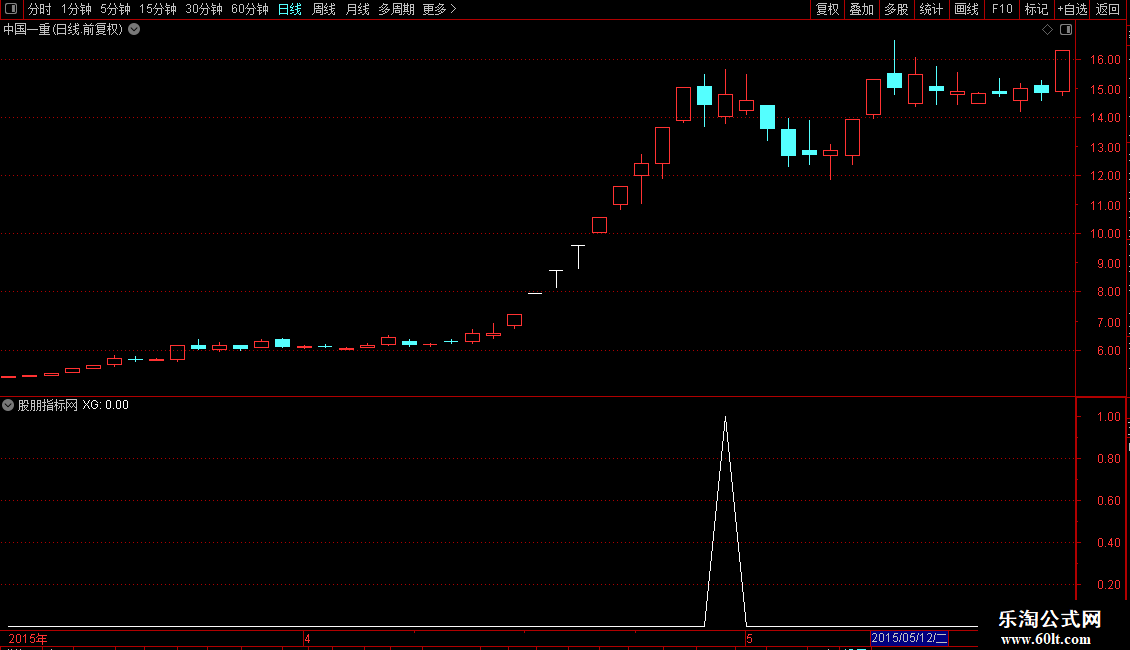Screen dimensions: 1130x650
Task: Click the 10.00 price axis label
Action: tap(1105, 233)
